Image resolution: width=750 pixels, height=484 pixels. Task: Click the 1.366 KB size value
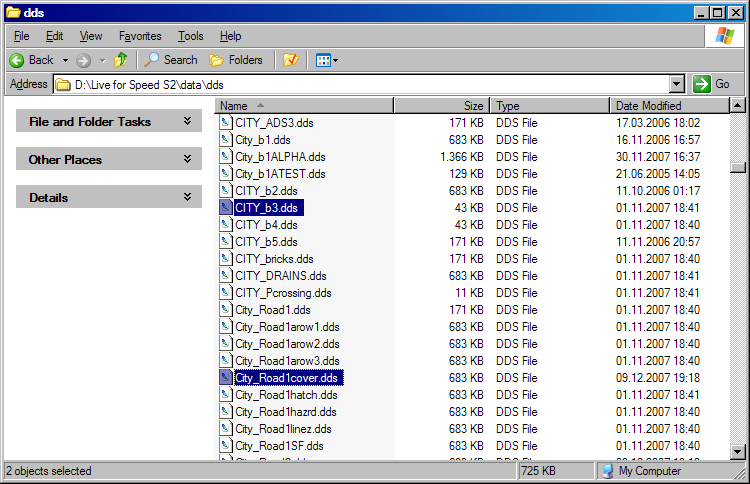pyautogui.click(x=462, y=157)
